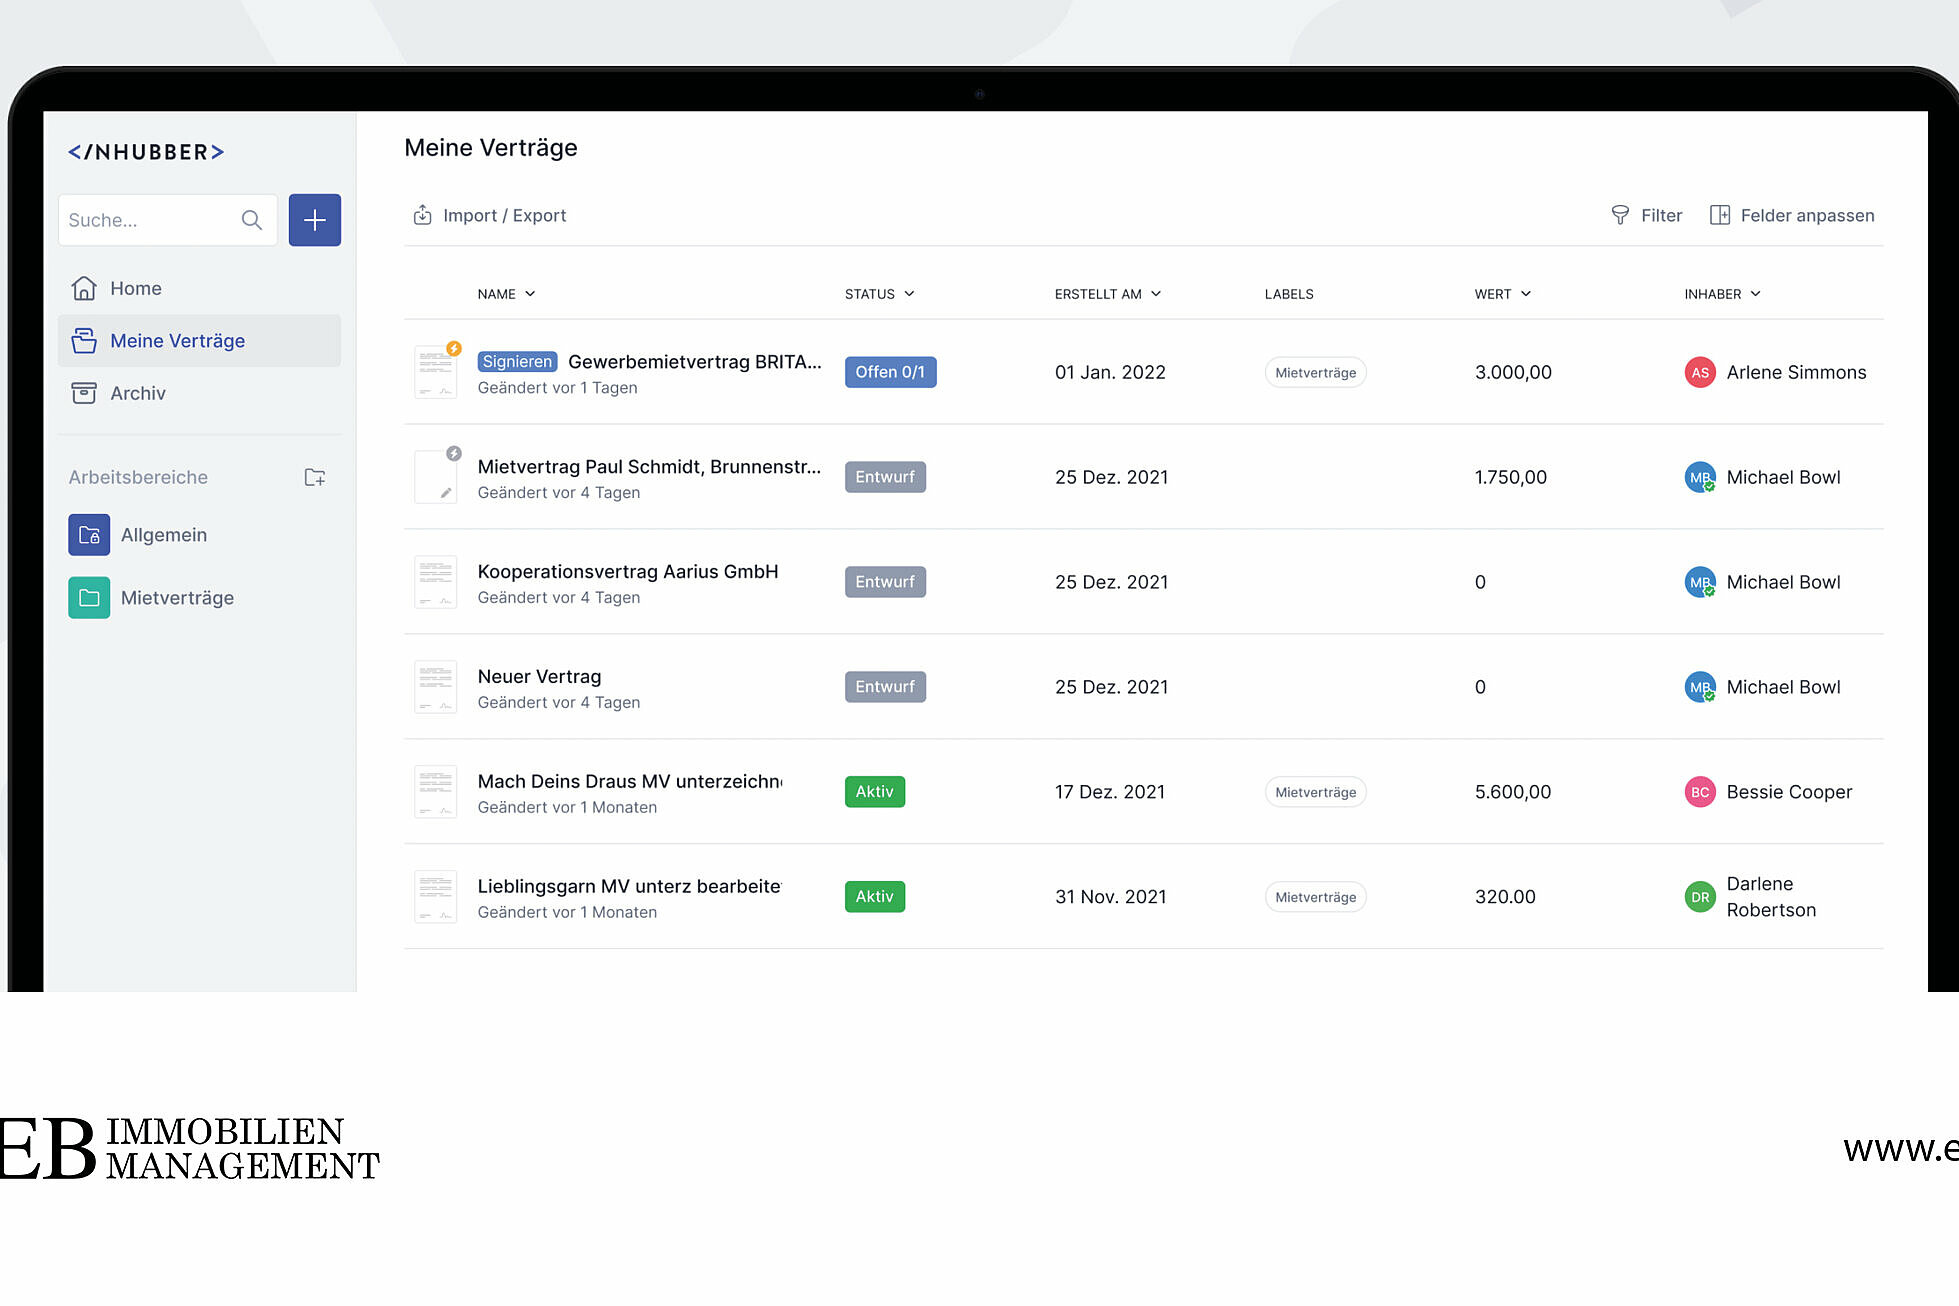Click Michael Bowl avatar in Neuer Vertrag row

point(1700,687)
